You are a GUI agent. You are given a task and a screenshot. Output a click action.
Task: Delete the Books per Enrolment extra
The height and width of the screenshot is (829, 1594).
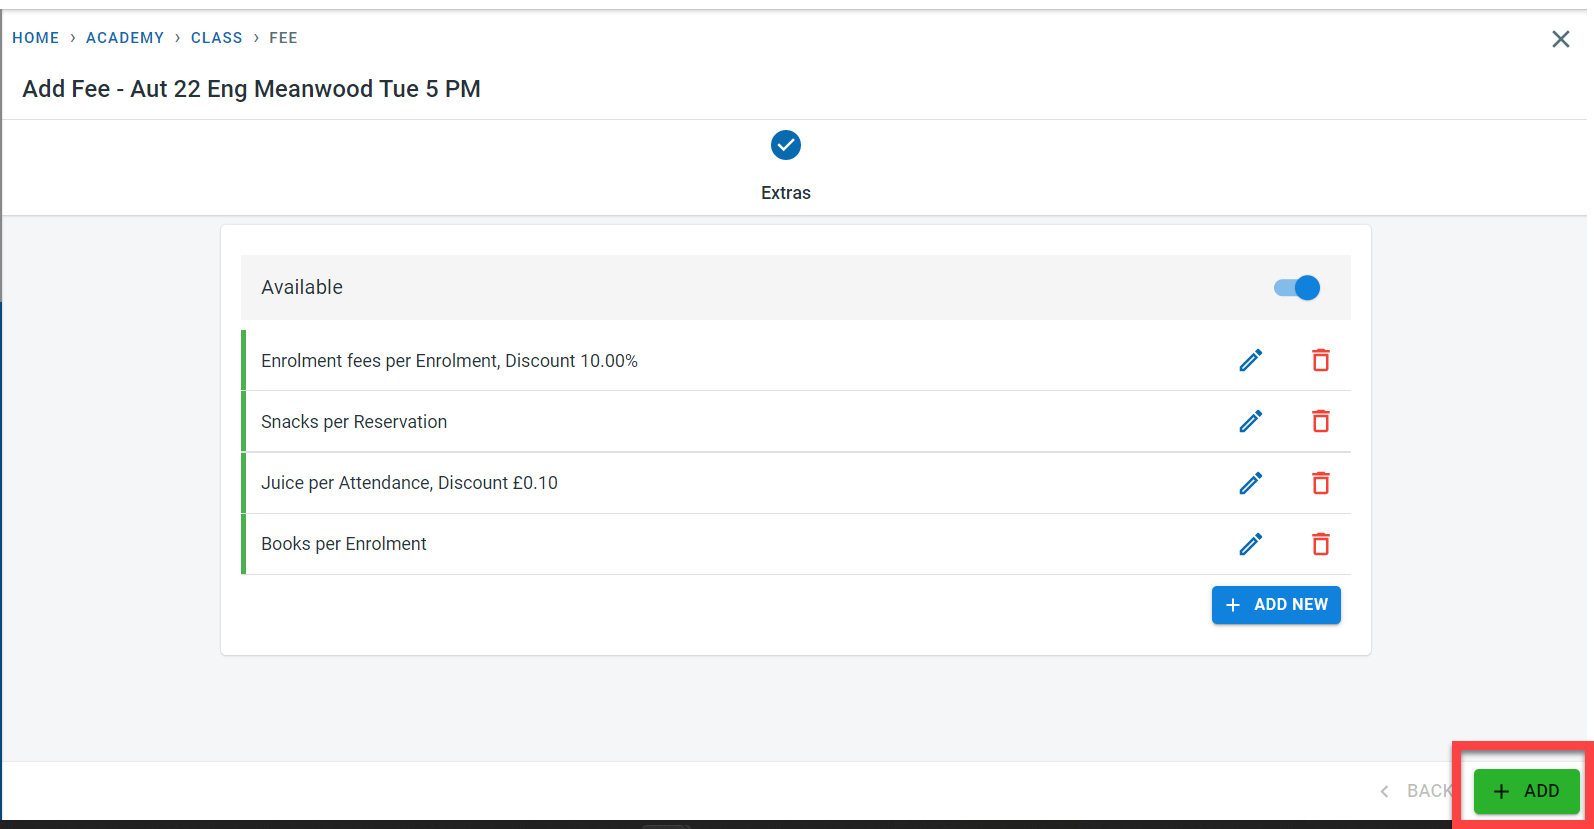[1320, 545]
